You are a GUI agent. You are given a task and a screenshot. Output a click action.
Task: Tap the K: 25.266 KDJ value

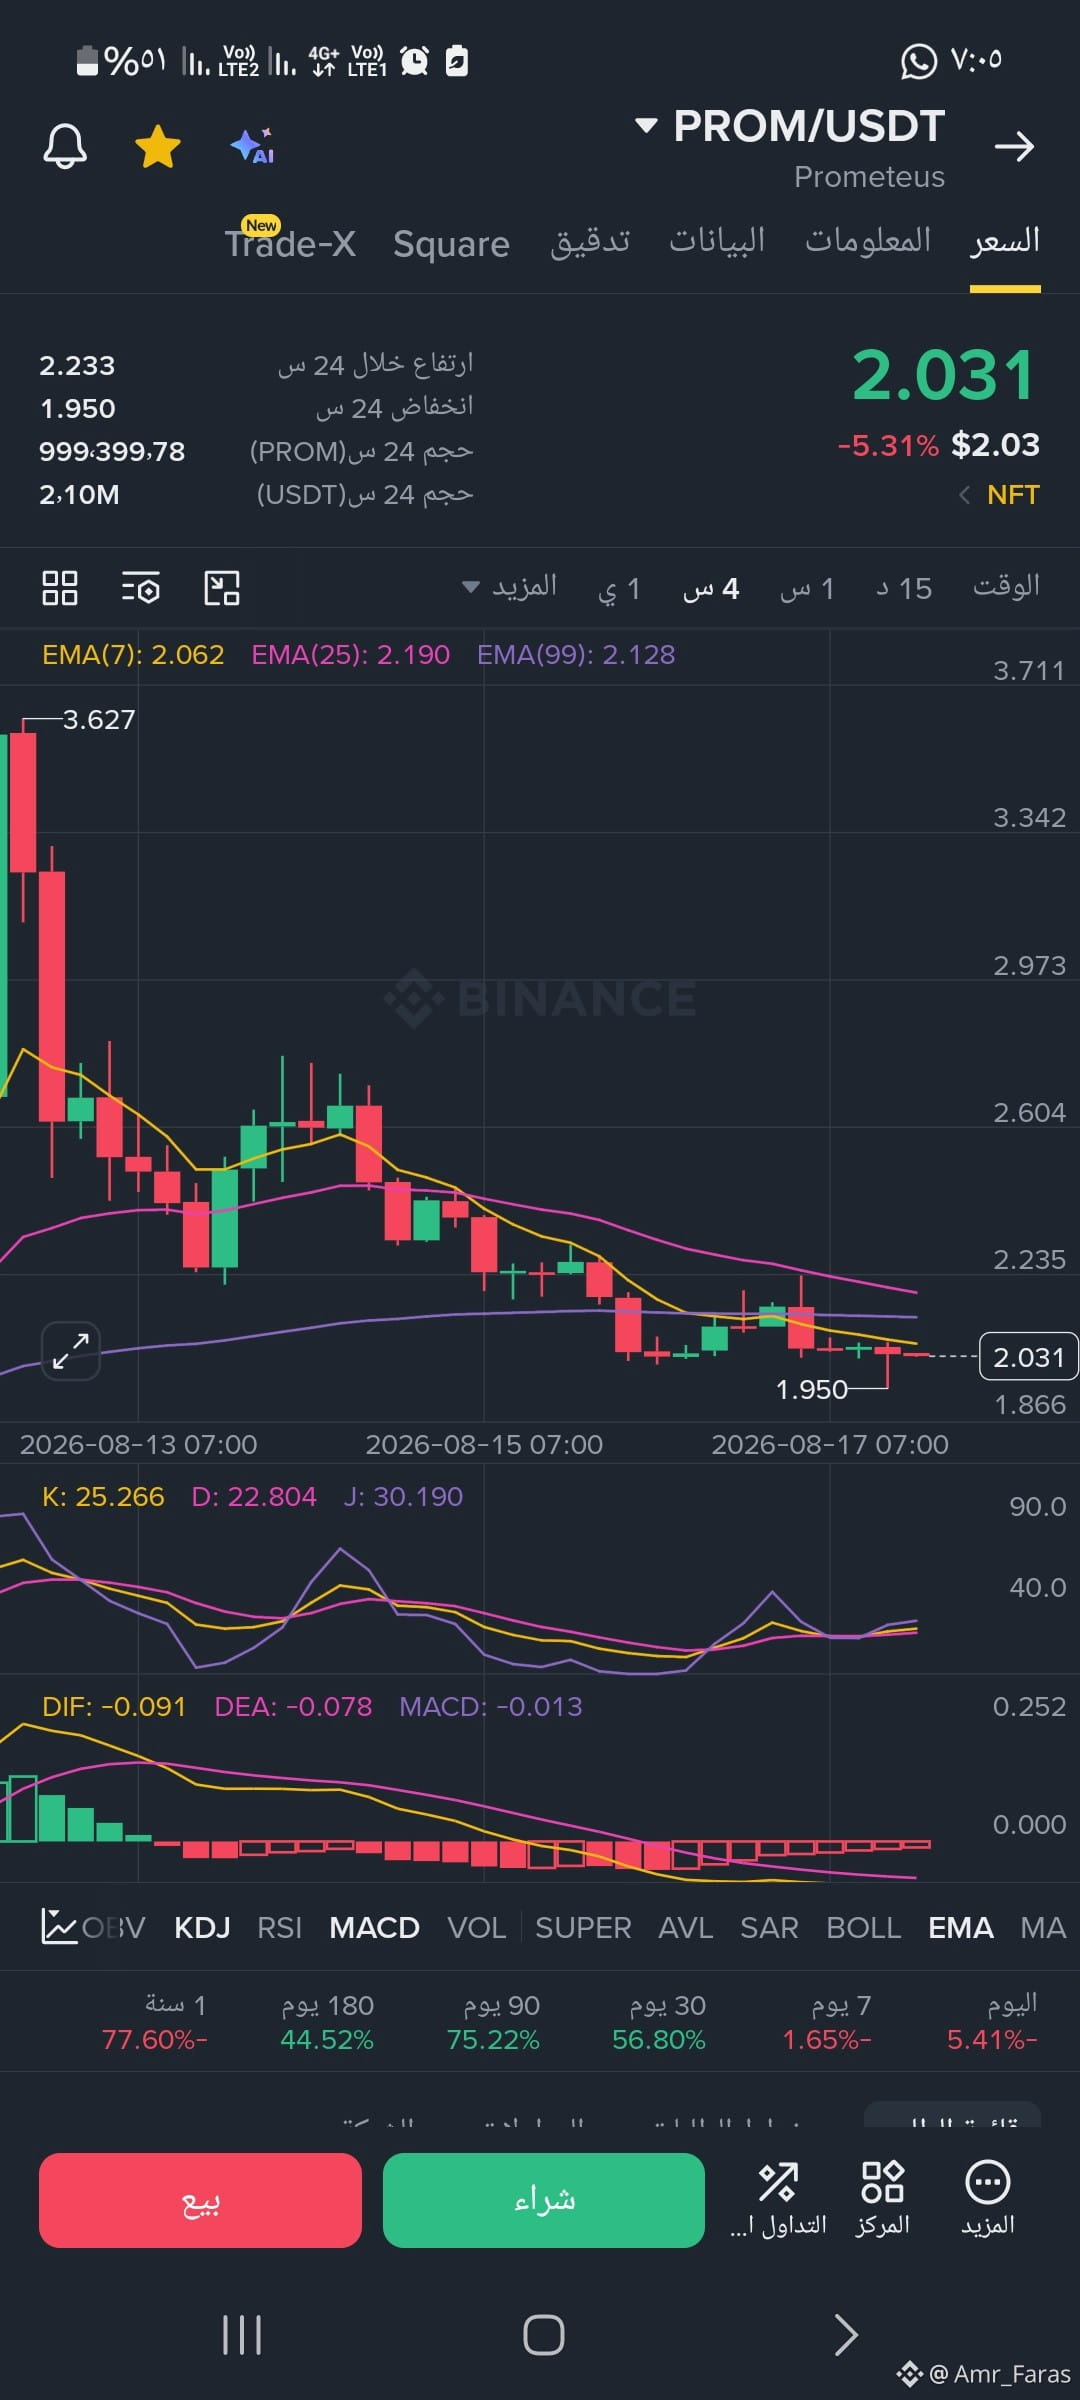103,1496
